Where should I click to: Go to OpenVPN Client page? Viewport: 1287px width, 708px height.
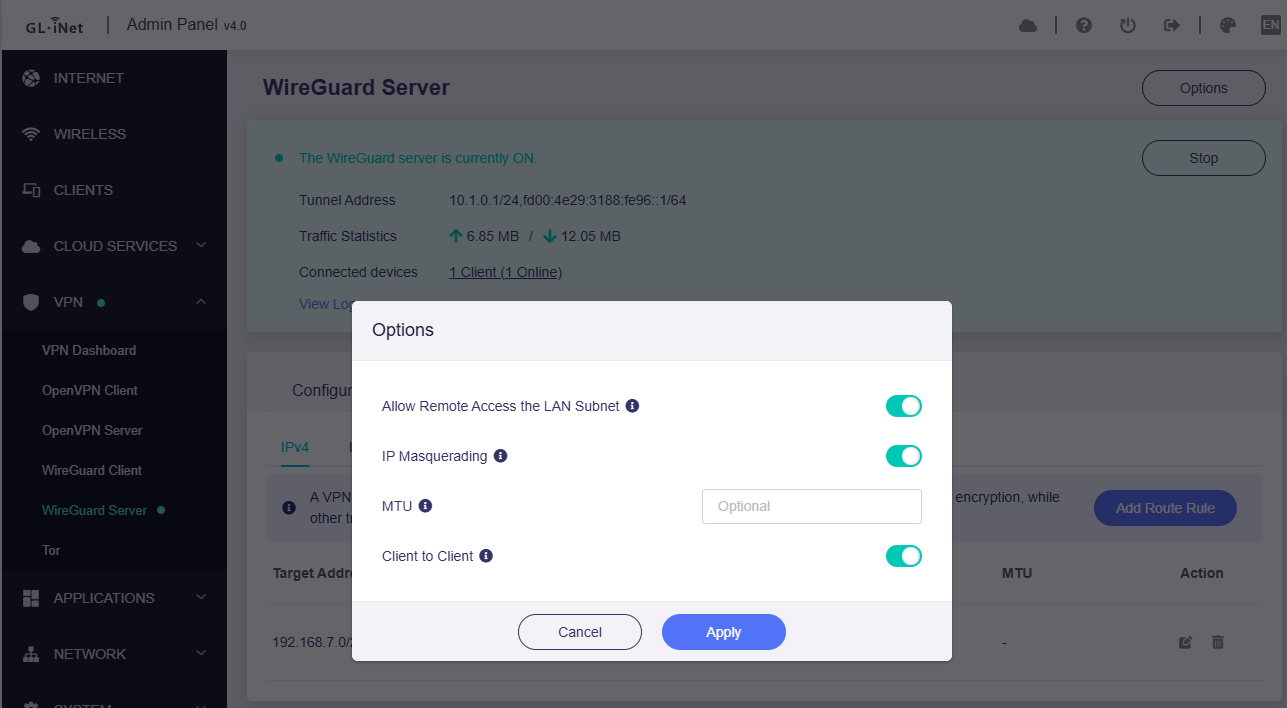coord(90,390)
